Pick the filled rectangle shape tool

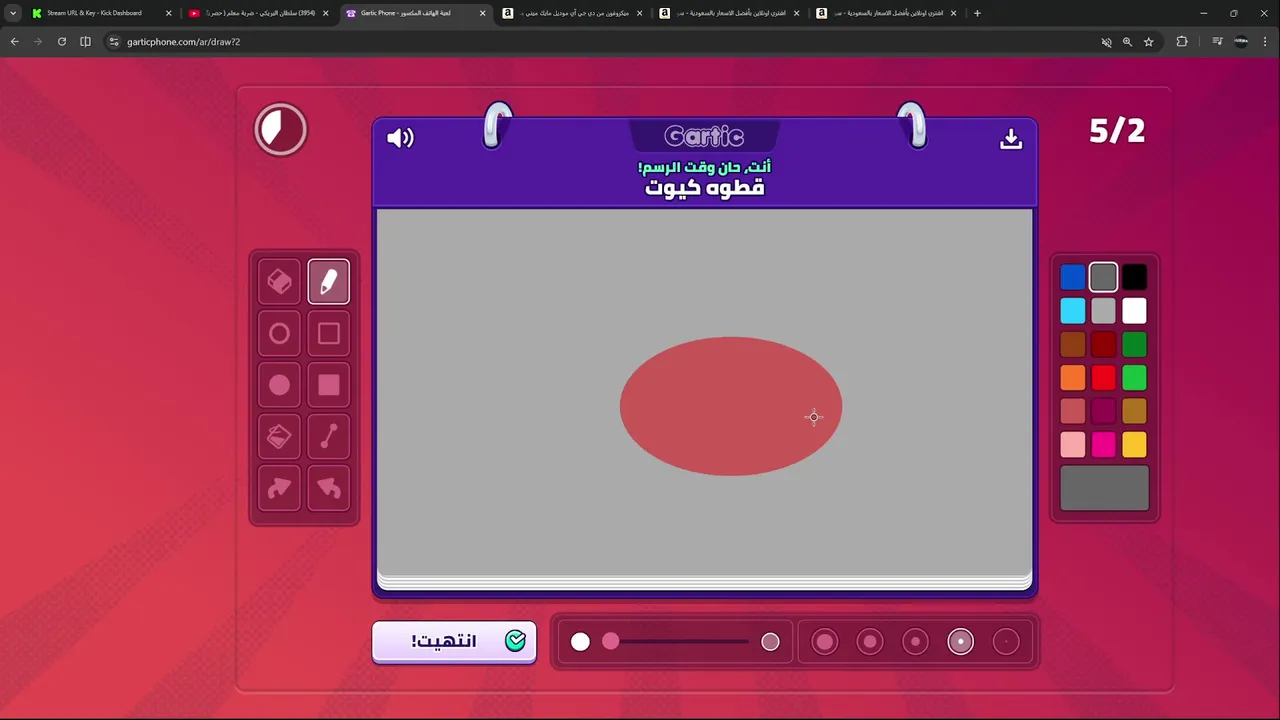pyautogui.click(x=329, y=385)
